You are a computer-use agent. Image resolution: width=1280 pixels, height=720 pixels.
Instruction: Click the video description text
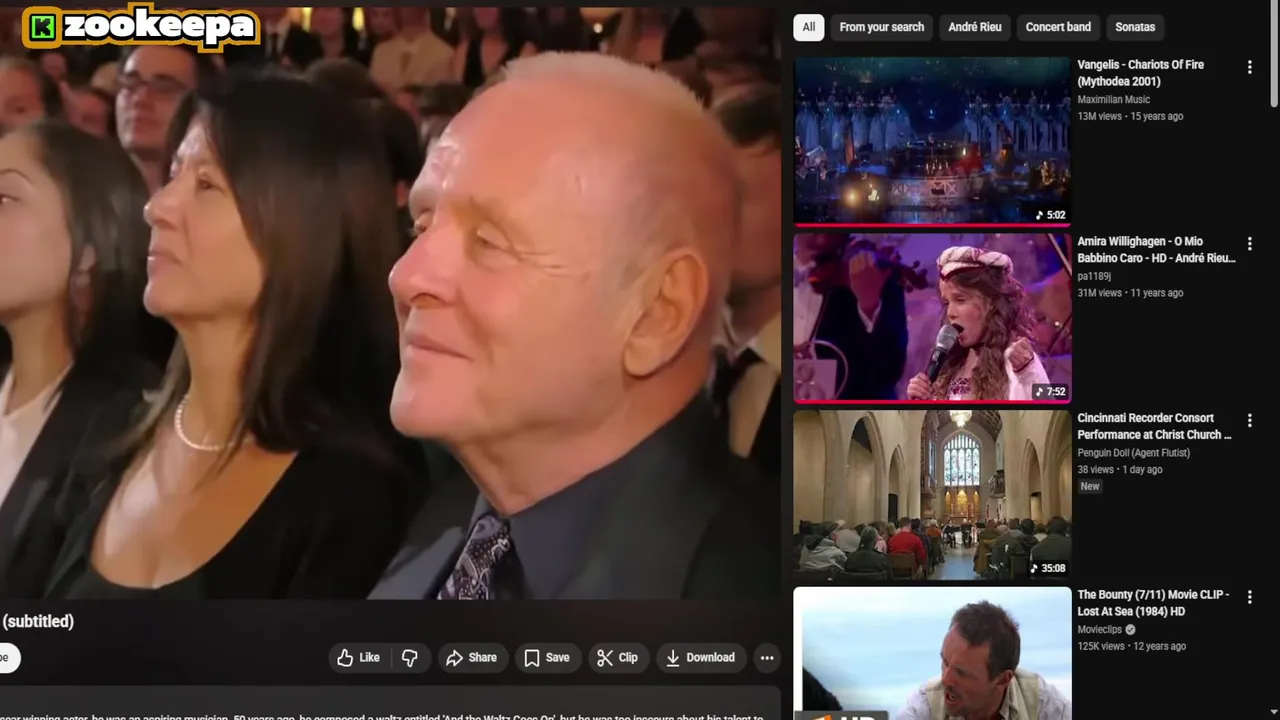382,716
